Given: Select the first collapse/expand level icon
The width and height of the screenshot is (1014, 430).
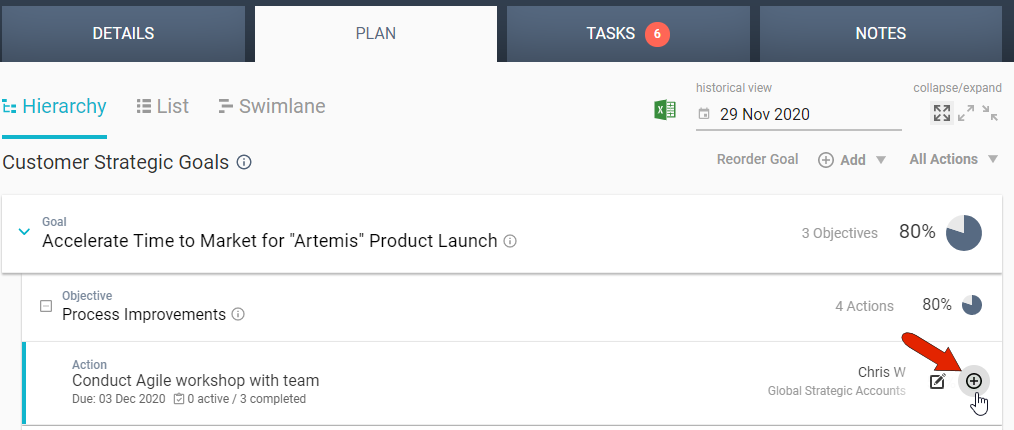Looking at the screenshot, I should click(x=941, y=113).
